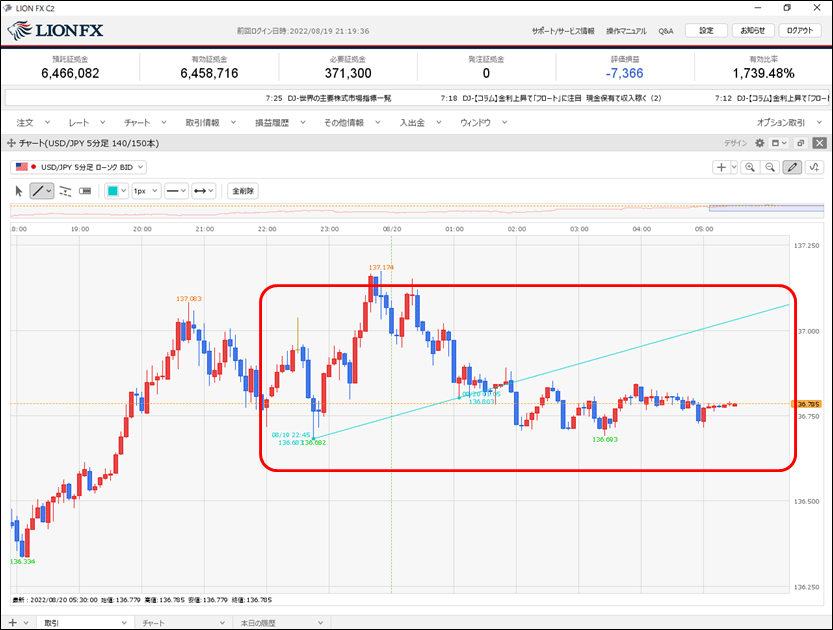The height and width of the screenshot is (630, 833).
Task: Expand the add chart dropdown arrow
Action: point(734,167)
